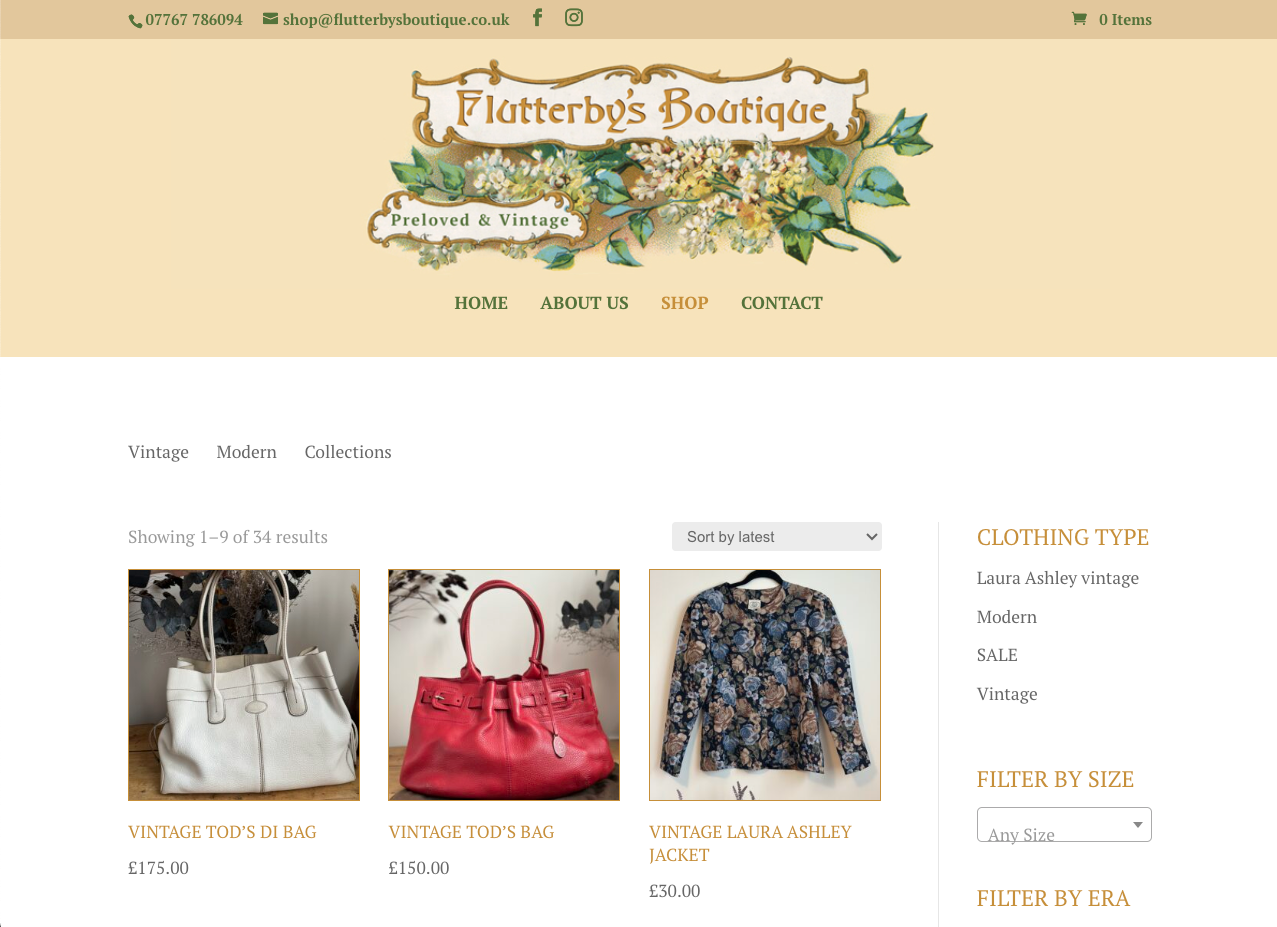This screenshot has width=1277, height=927.
Task: Select the CONTACT menu item
Action: [x=782, y=303]
